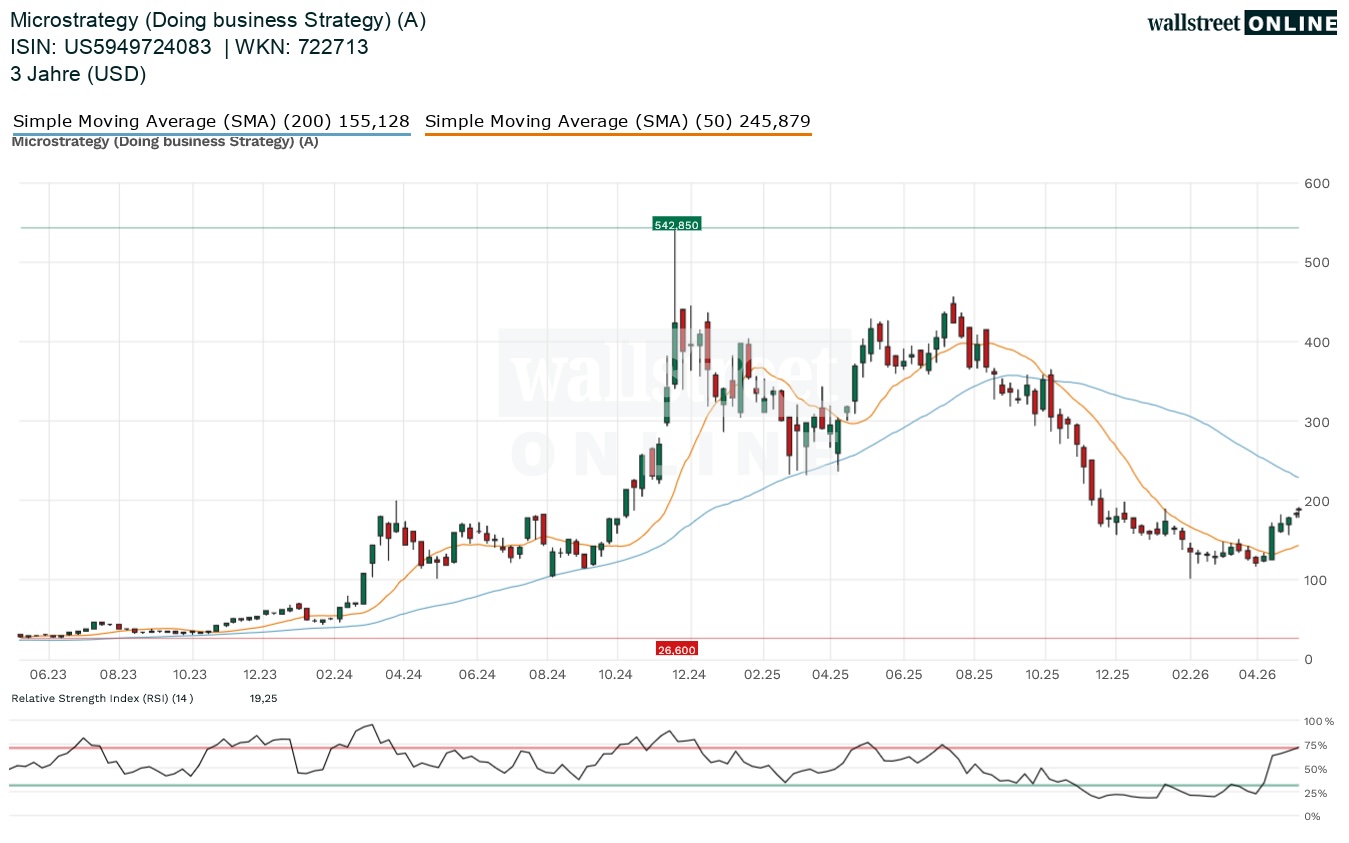Click the 100 % RSI axis label
1349x843 pixels.
1319,721
